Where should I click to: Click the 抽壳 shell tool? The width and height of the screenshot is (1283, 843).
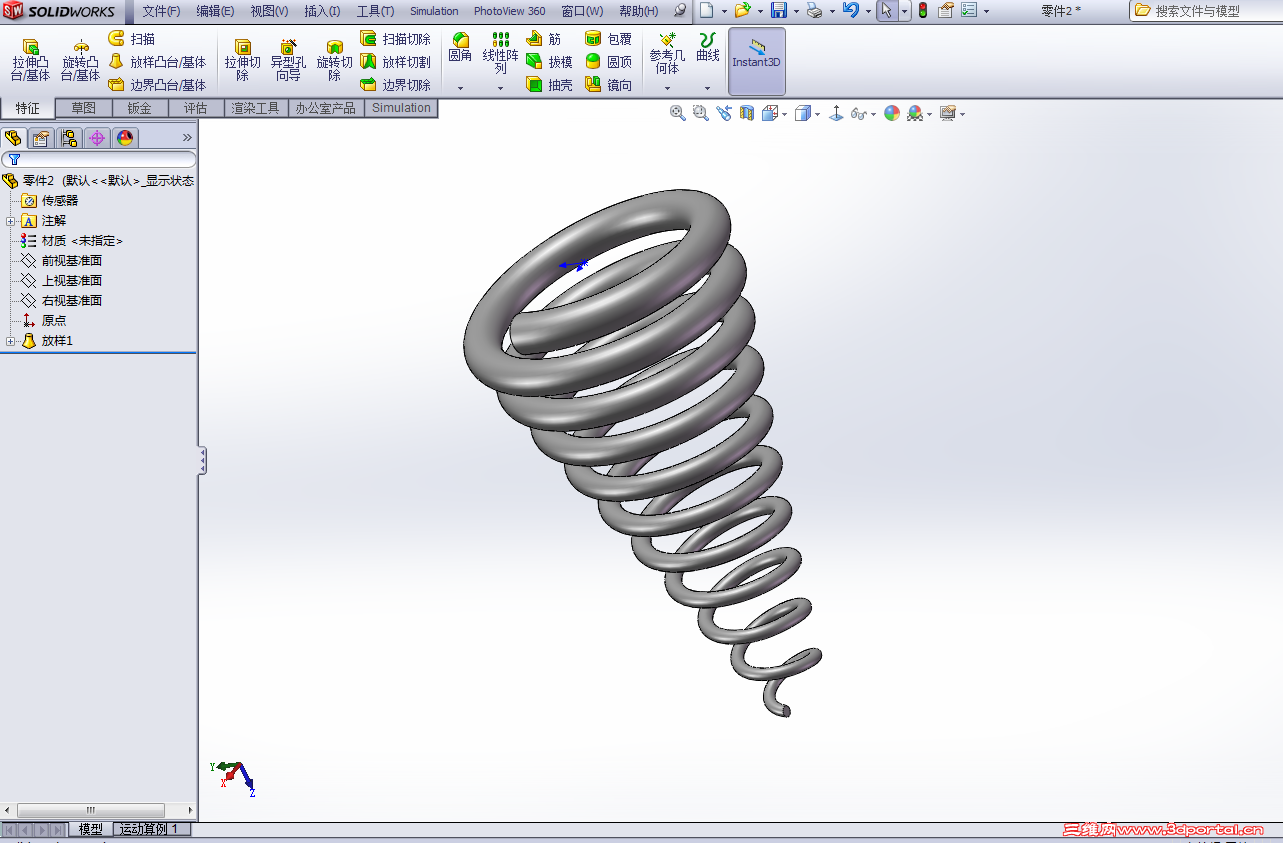tap(549, 85)
